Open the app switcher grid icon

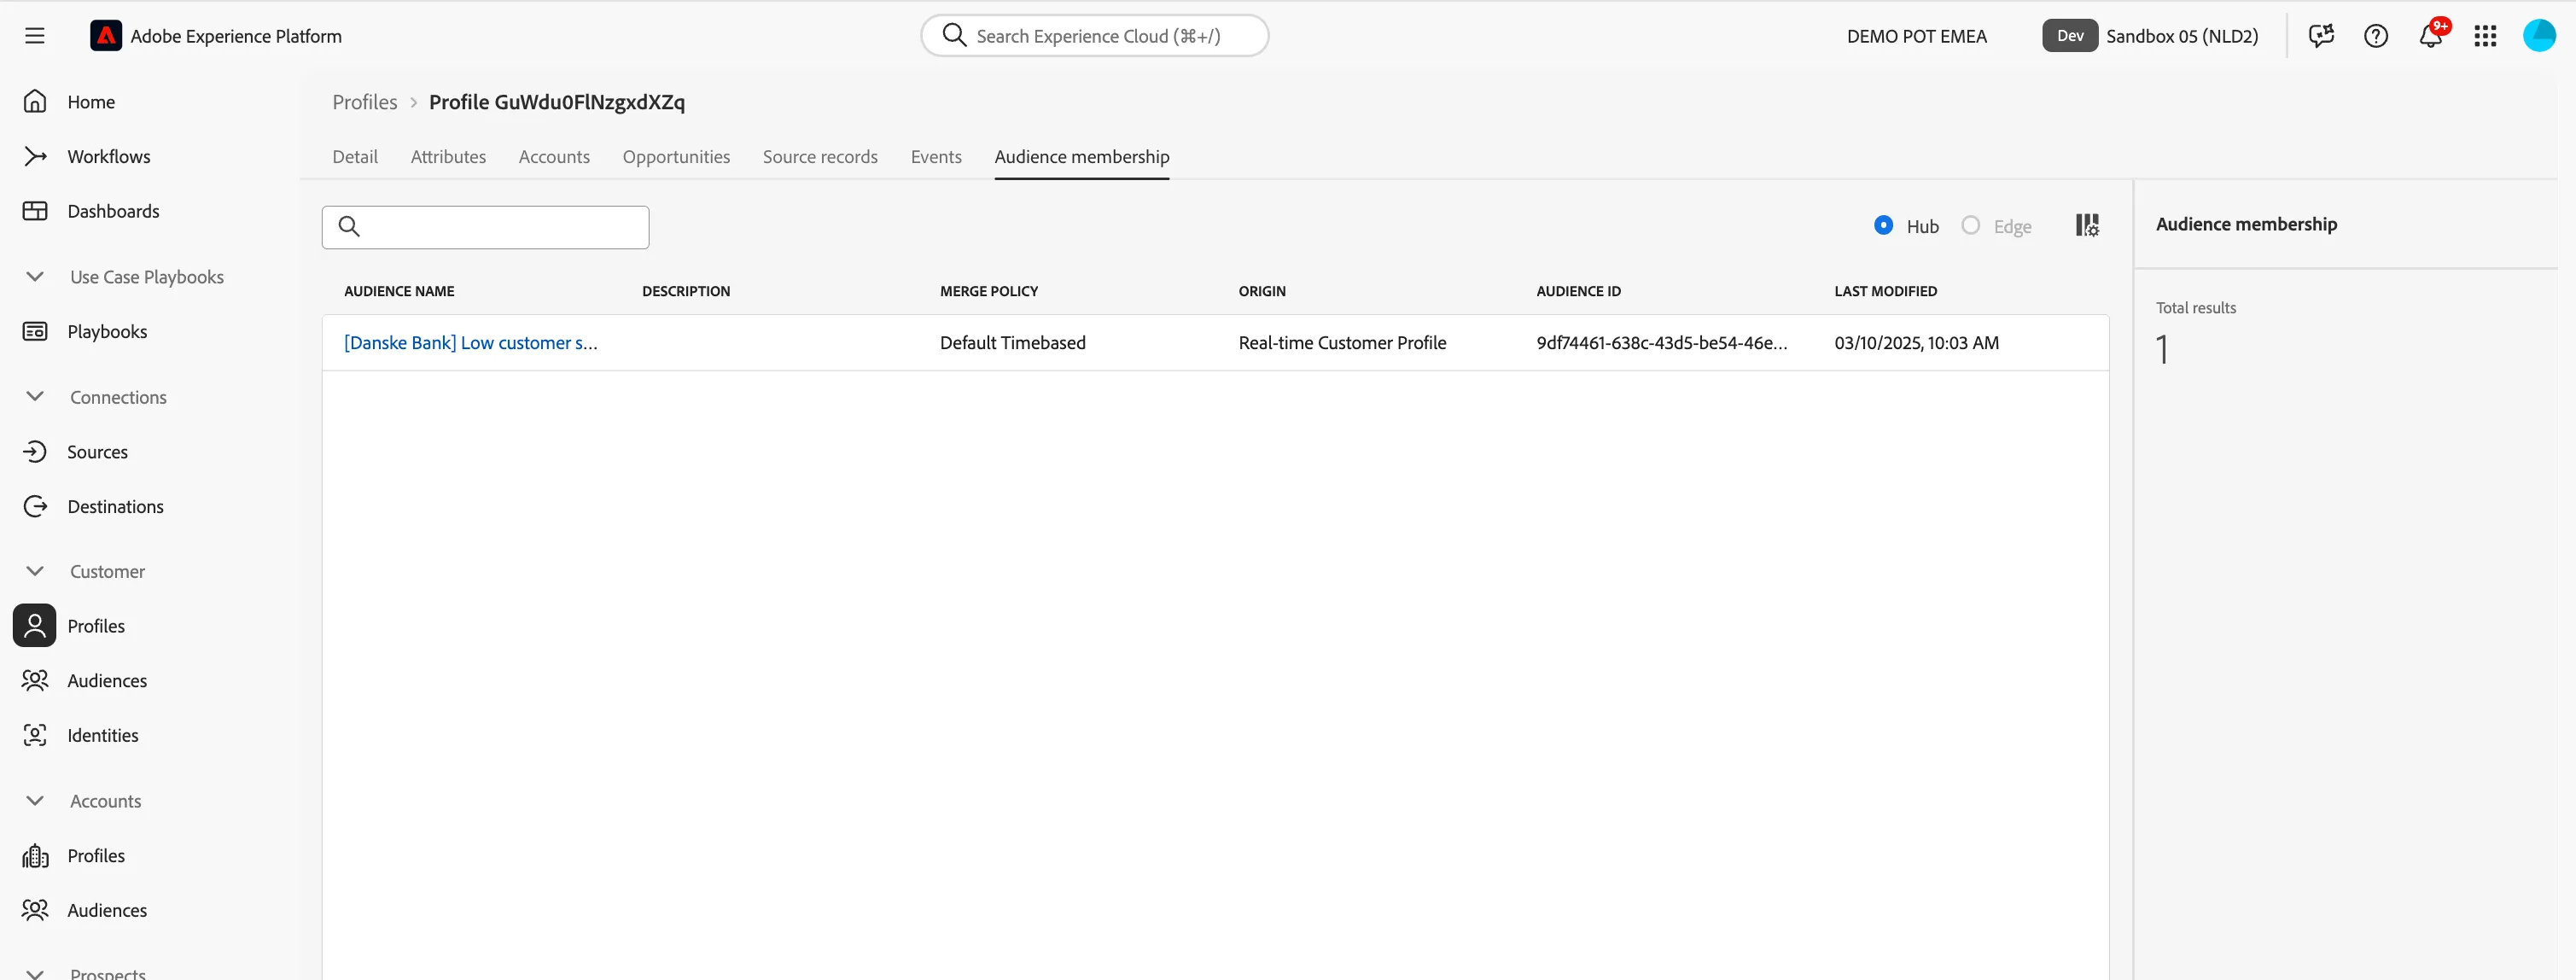click(x=2485, y=36)
